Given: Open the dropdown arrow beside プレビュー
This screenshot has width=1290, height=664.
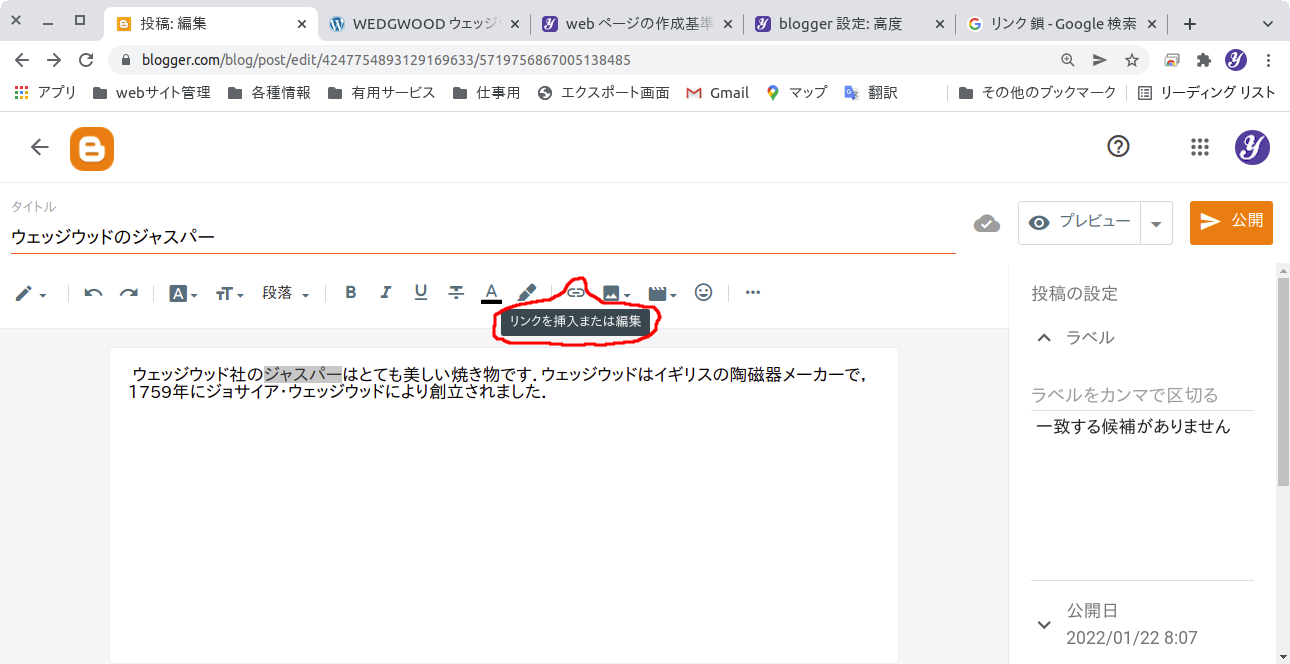Looking at the screenshot, I should pyautogui.click(x=1156, y=223).
